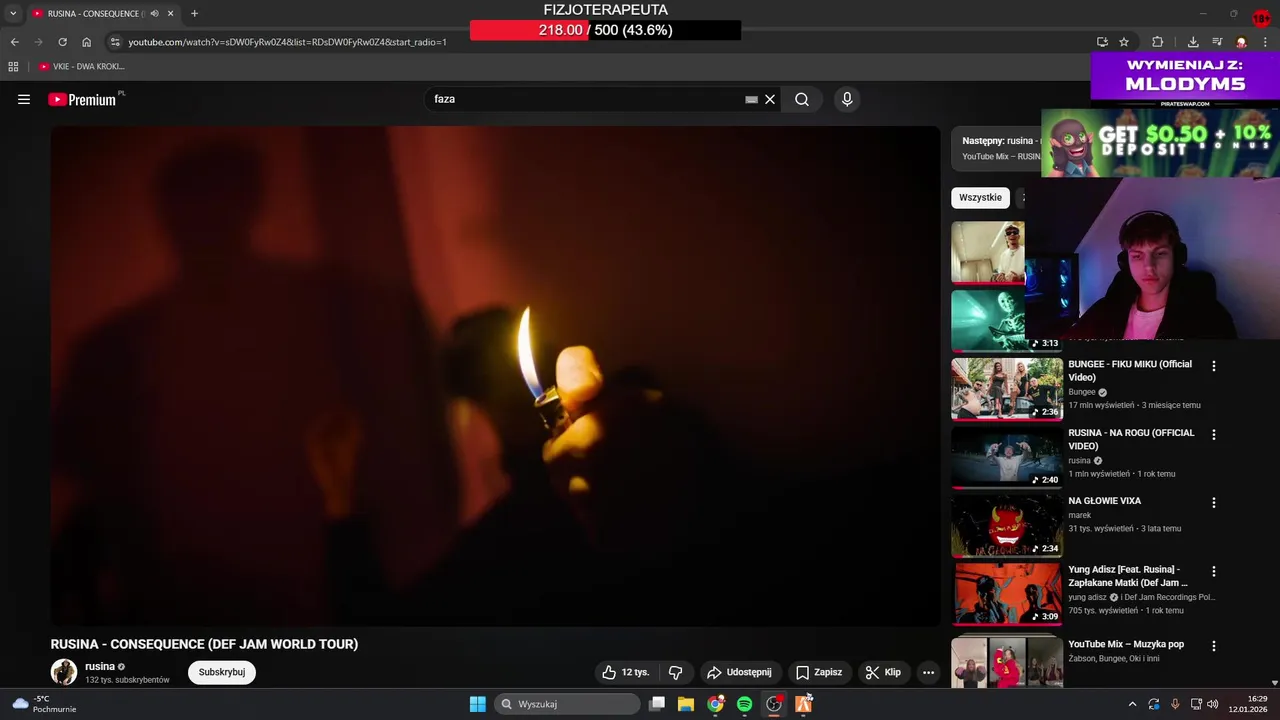Open Windows Start menu
This screenshot has width=1280, height=720.
click(478, 704)
